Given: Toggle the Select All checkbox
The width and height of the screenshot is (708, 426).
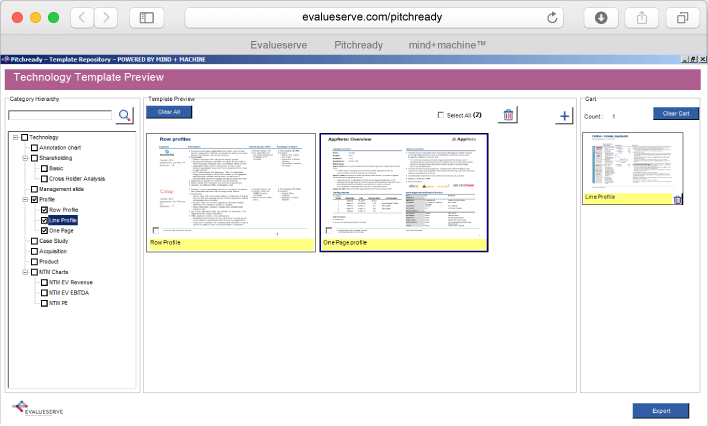Looking at the screenshot, I should pyautogui.click(x=441, y=115).
